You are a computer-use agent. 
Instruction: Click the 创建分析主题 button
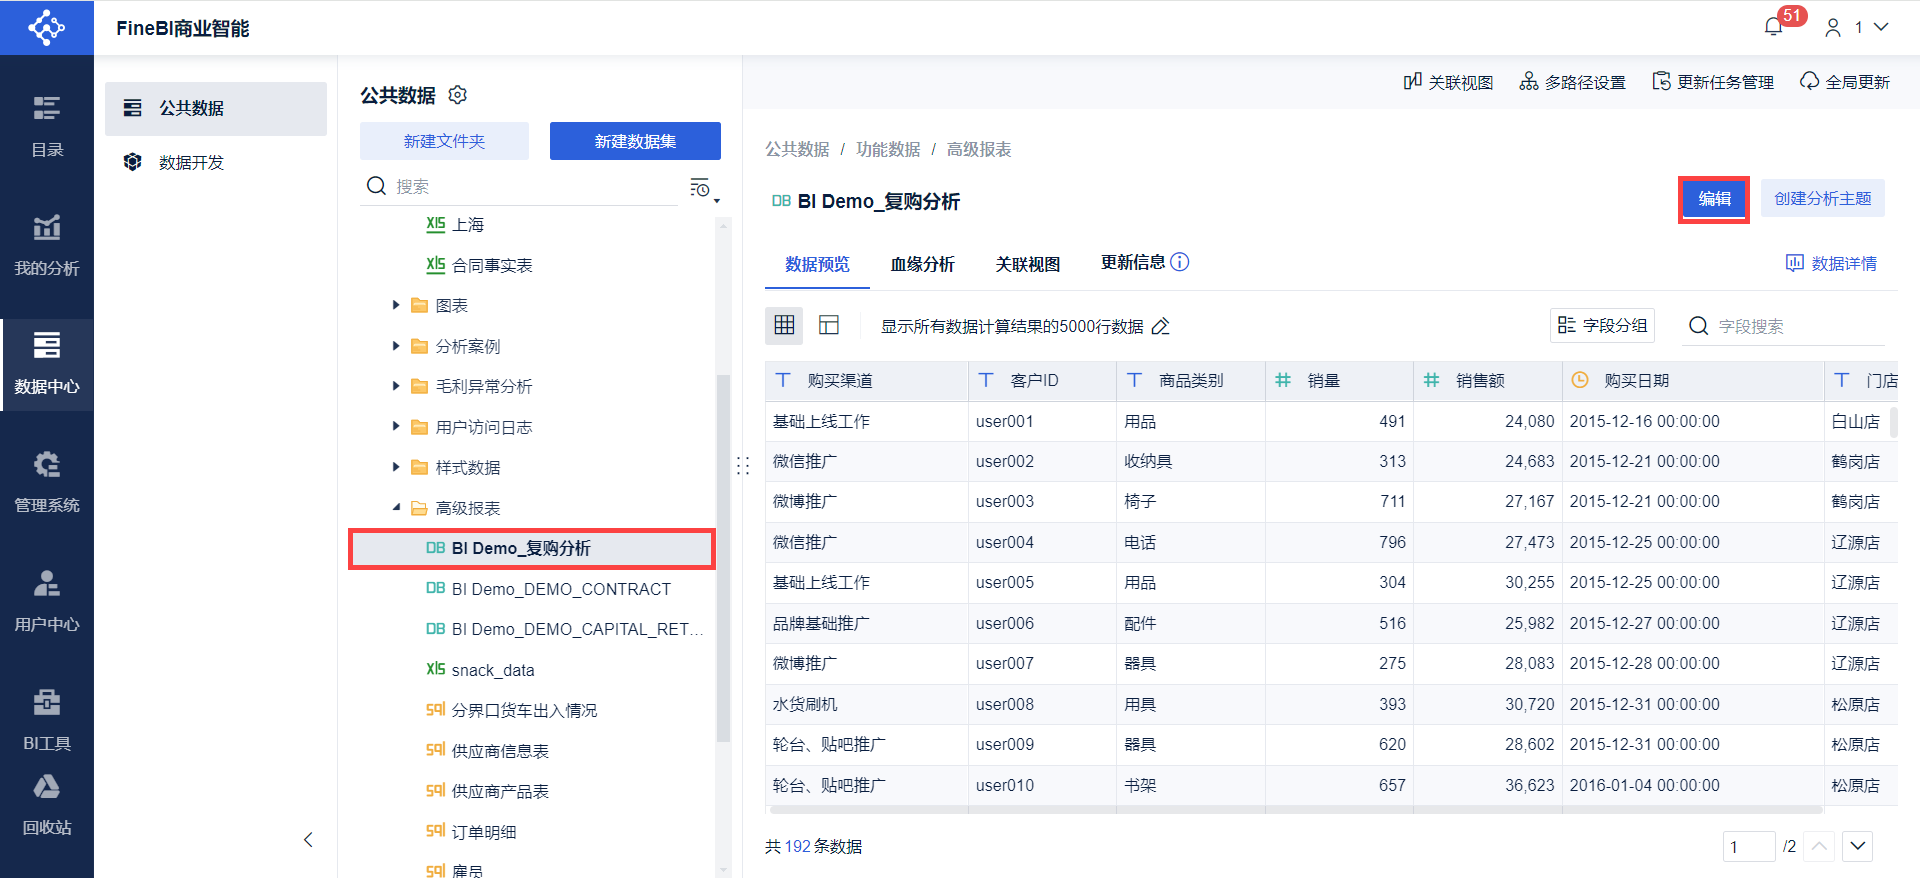1823,199
